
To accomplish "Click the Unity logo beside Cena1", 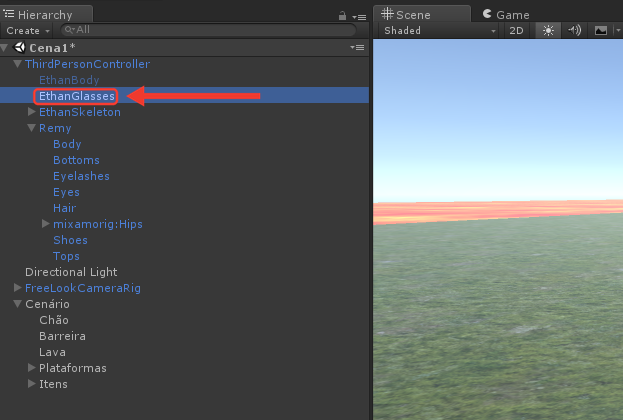I will tap(19, 47).
